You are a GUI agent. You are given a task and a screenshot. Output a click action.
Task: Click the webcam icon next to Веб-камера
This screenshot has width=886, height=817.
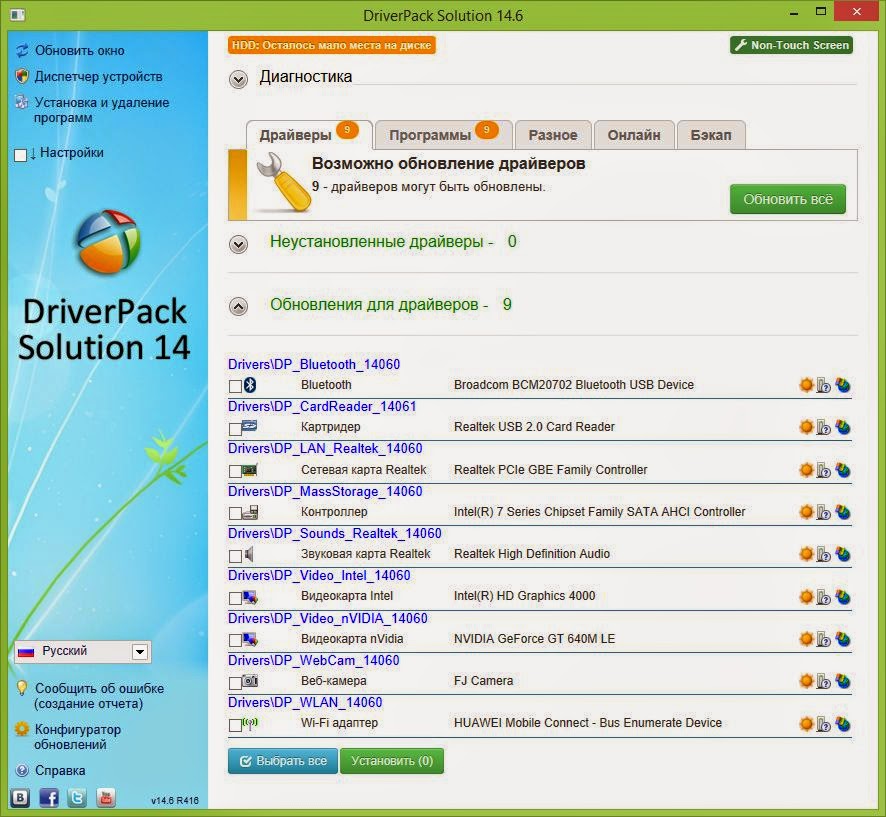point(250,681)
